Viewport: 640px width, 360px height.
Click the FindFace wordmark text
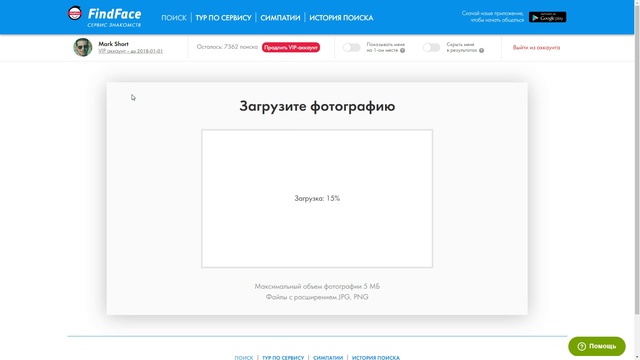click(x=114, y=14)
